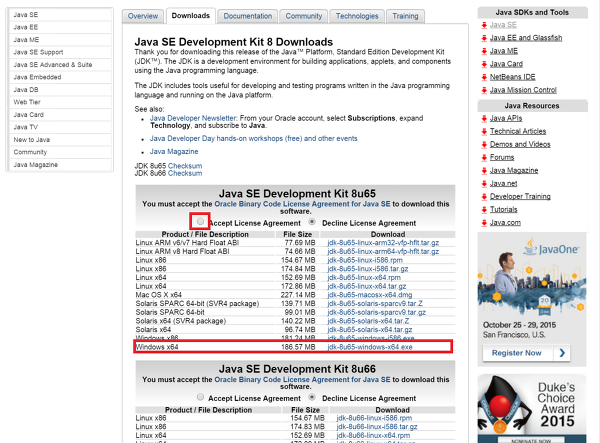Download jdk-8u65-linux-arm32-vfp-hflt.tar.gz

coord(383,243)
